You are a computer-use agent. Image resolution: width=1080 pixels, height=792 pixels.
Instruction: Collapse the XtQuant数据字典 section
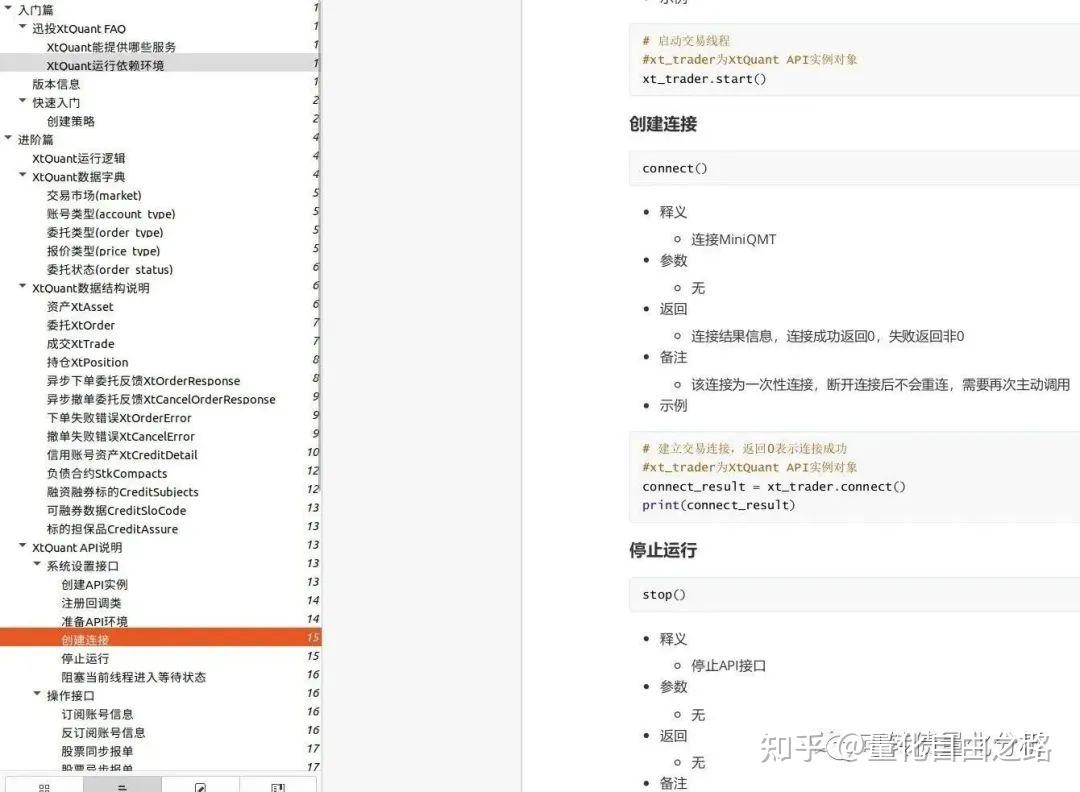[22, 176]
